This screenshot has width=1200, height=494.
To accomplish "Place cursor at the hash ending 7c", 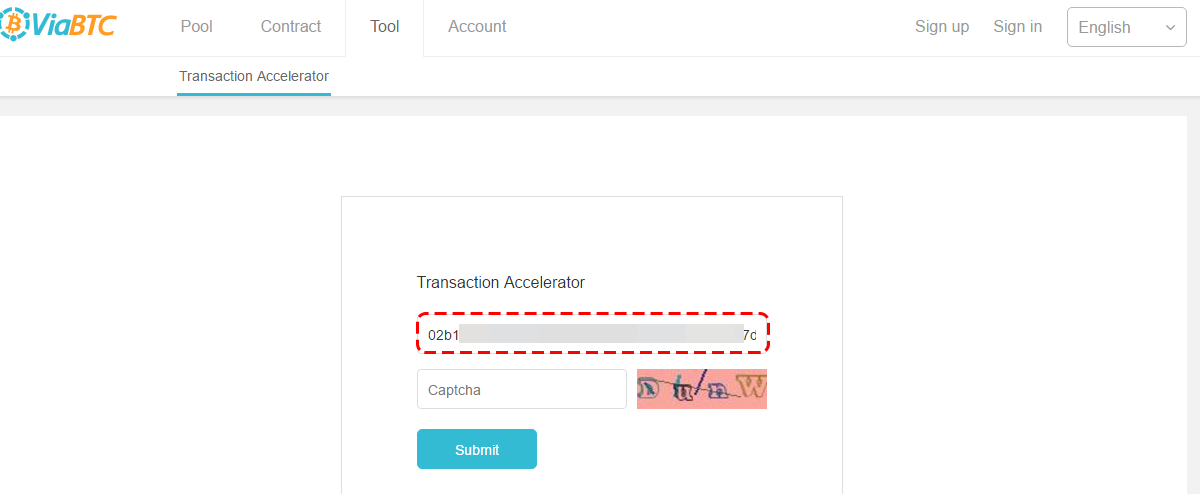I will pyautogui.click(x=750, y=335).
